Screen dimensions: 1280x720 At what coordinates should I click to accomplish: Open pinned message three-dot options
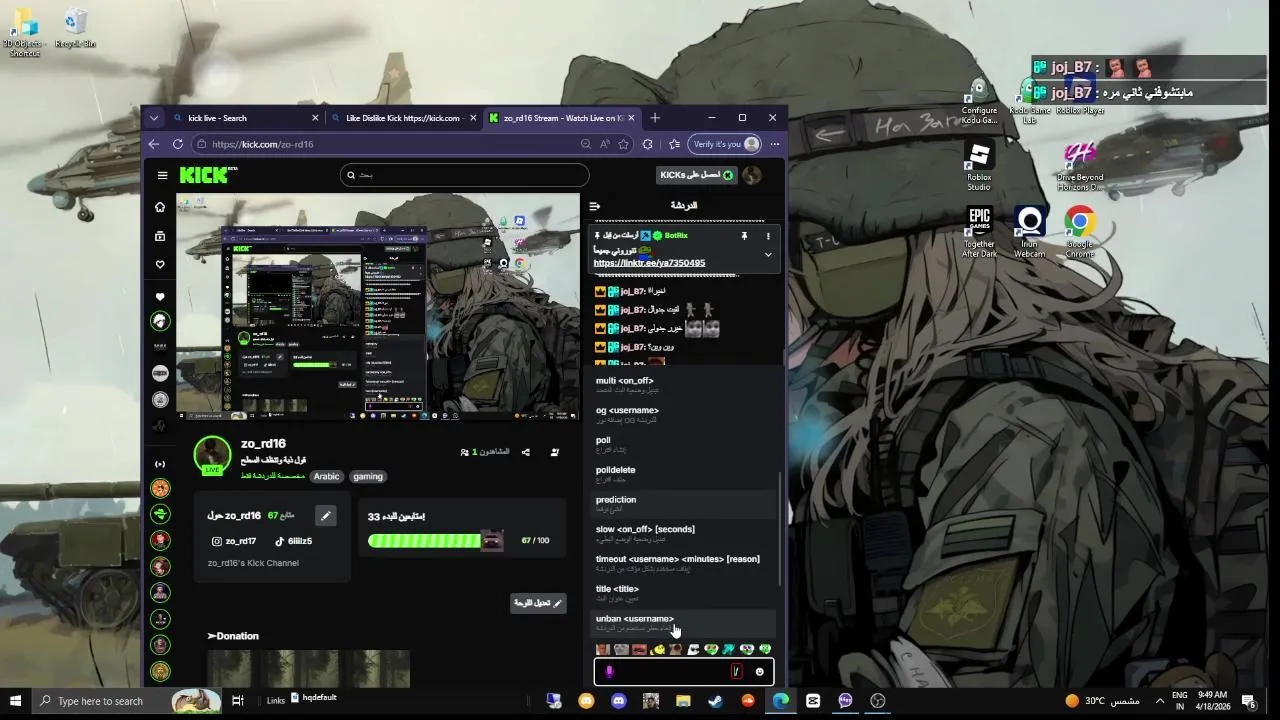tap(768, 236)
